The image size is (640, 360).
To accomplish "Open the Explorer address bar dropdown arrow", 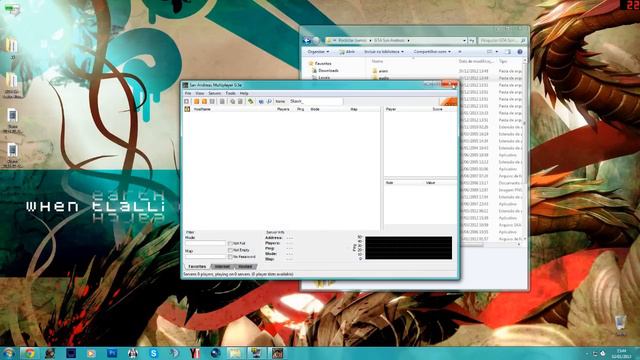I will tap(464, 40).
